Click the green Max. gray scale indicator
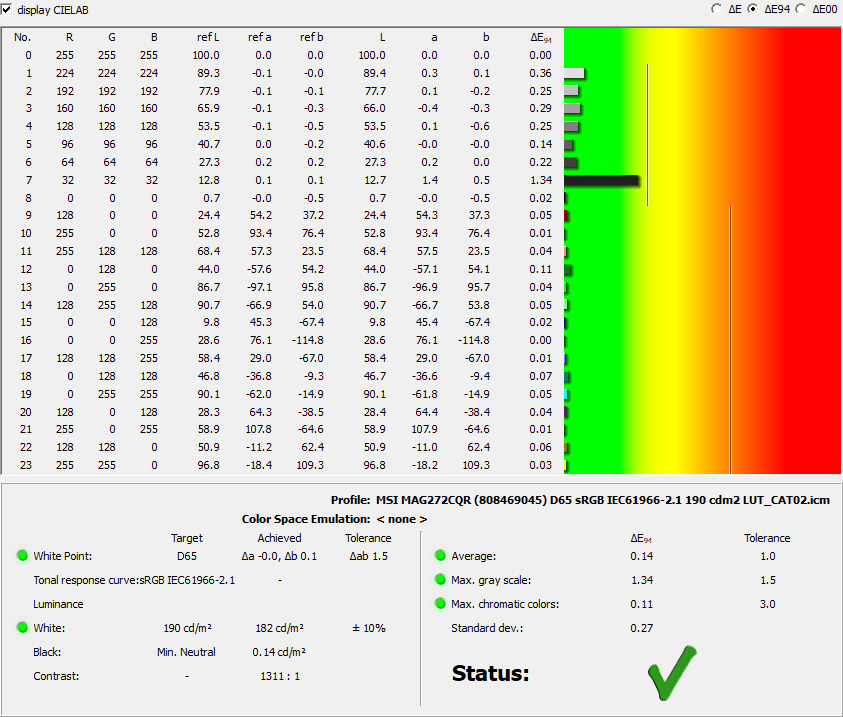This screenshot has height=717, width=843. [440, 579]
